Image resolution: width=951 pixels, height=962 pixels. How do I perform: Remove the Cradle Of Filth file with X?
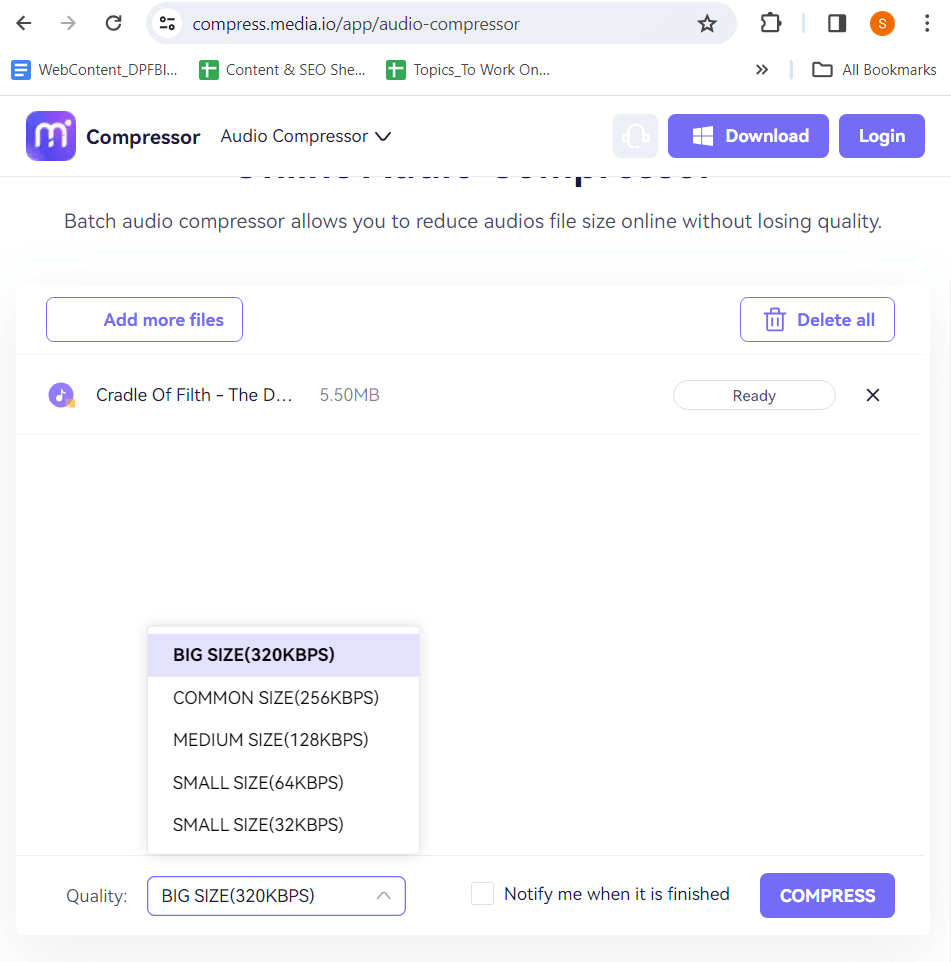tap(872, 395)
